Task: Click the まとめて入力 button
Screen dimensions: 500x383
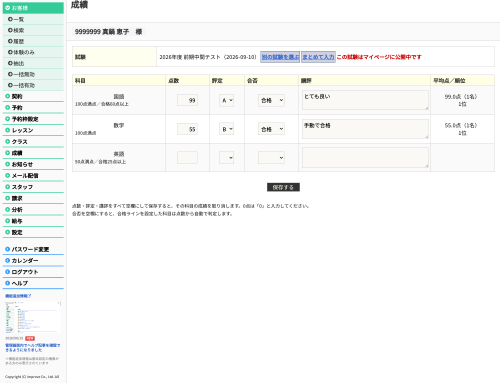Action: click(318, 57)
